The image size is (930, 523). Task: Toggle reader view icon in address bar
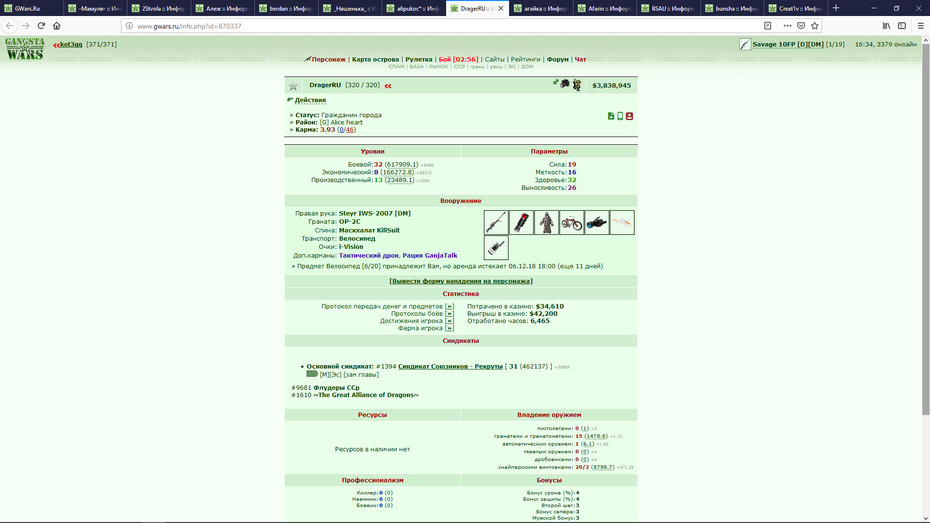click(x=767, y=25)
